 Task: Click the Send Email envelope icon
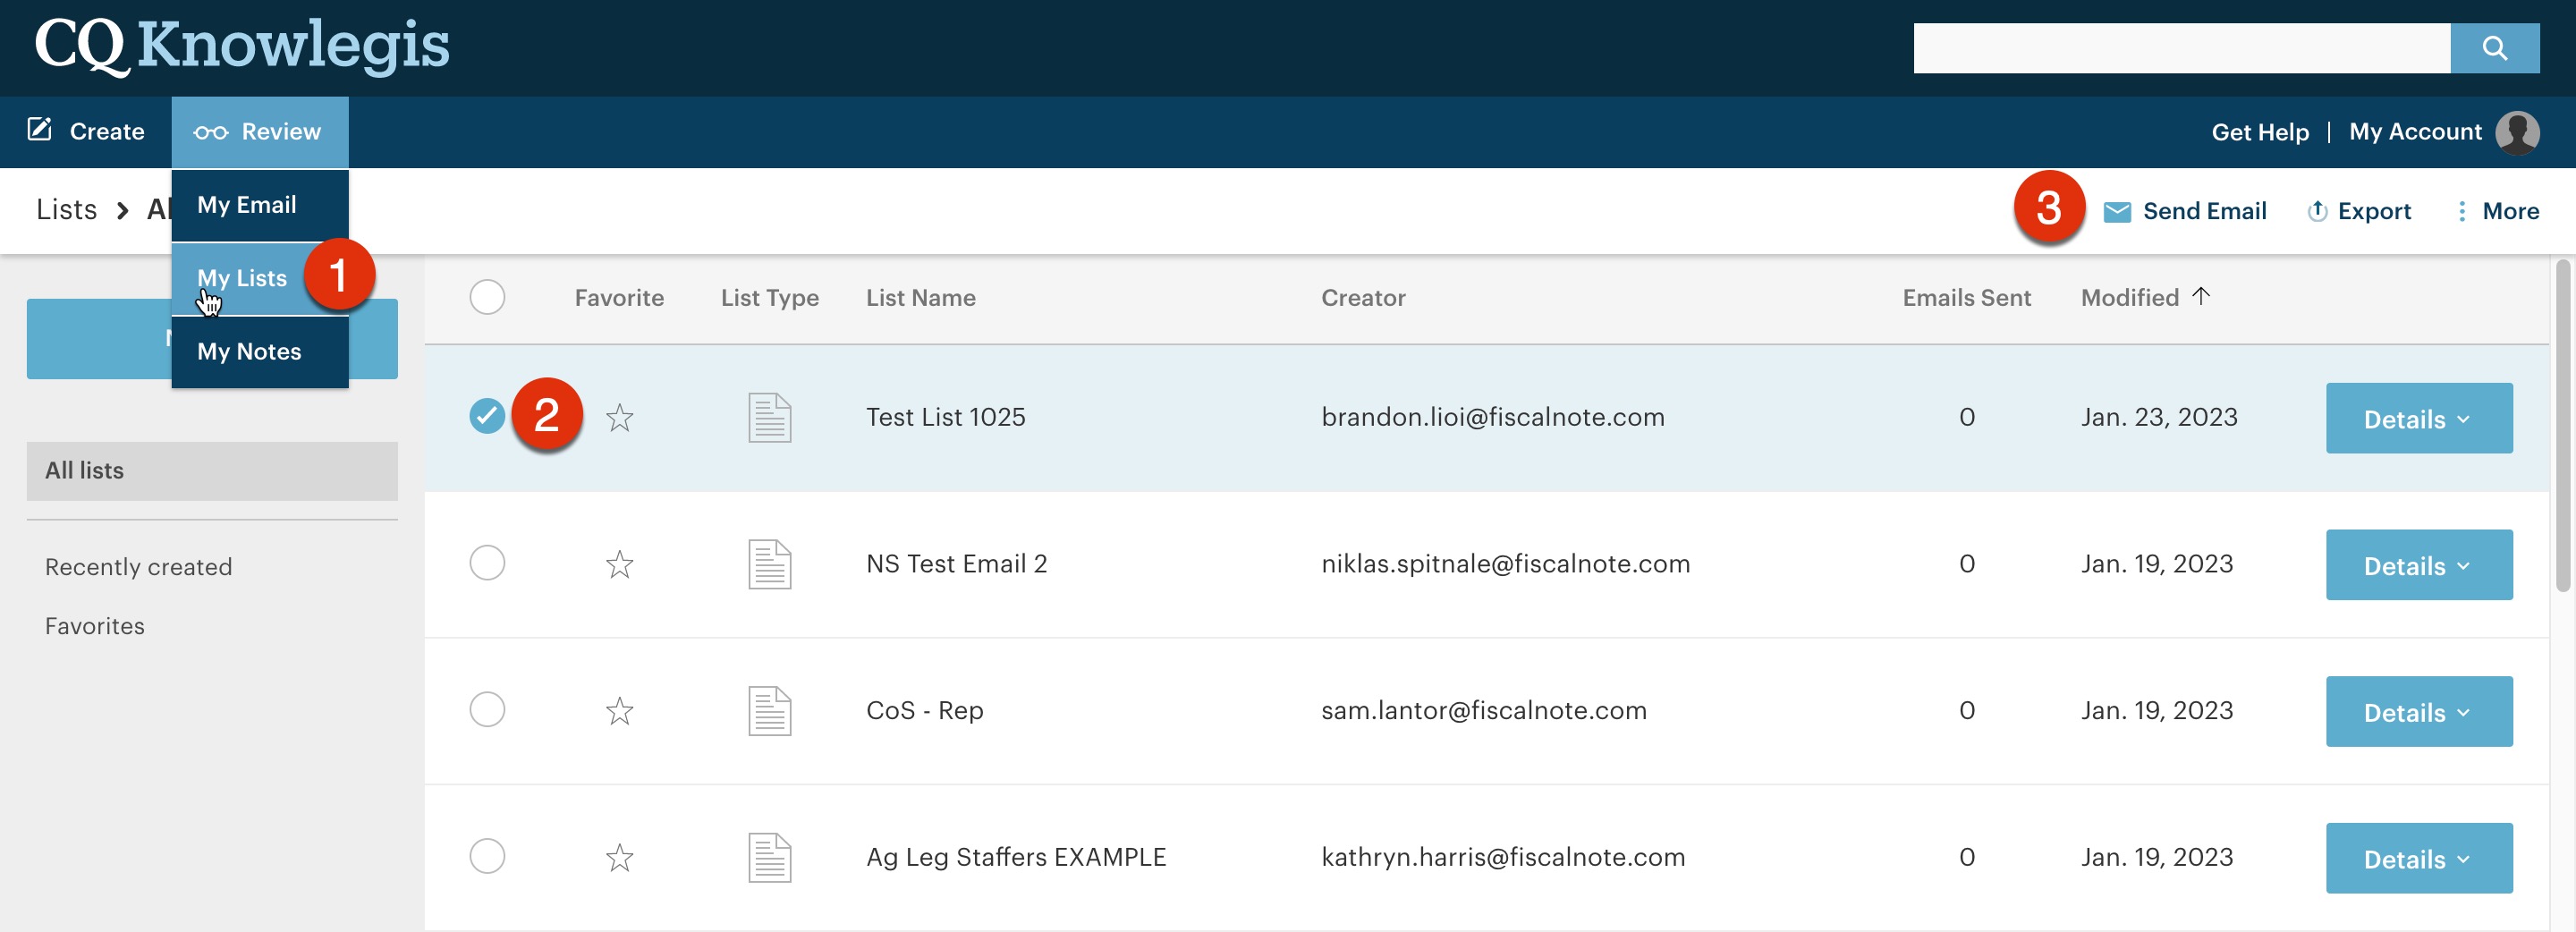click(x=2116, y=212)
